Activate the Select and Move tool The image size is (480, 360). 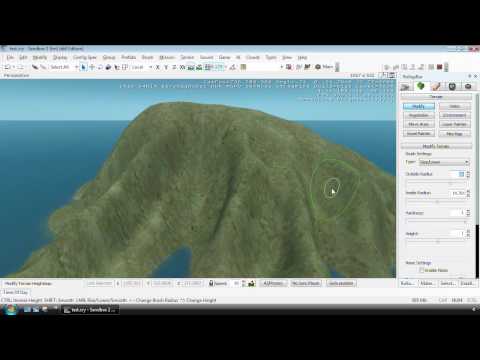[92, 67]
